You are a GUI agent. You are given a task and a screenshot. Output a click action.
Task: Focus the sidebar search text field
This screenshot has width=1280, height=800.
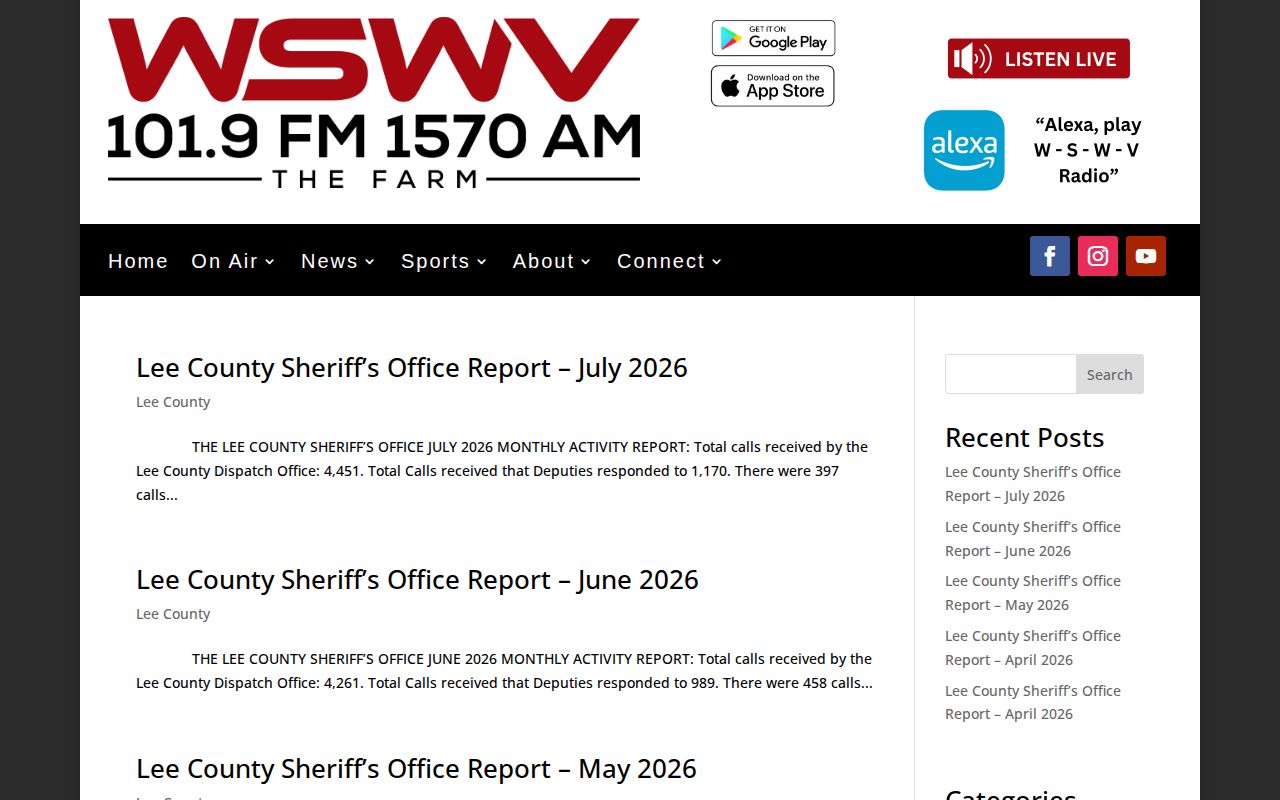(x=1010, y=374)
